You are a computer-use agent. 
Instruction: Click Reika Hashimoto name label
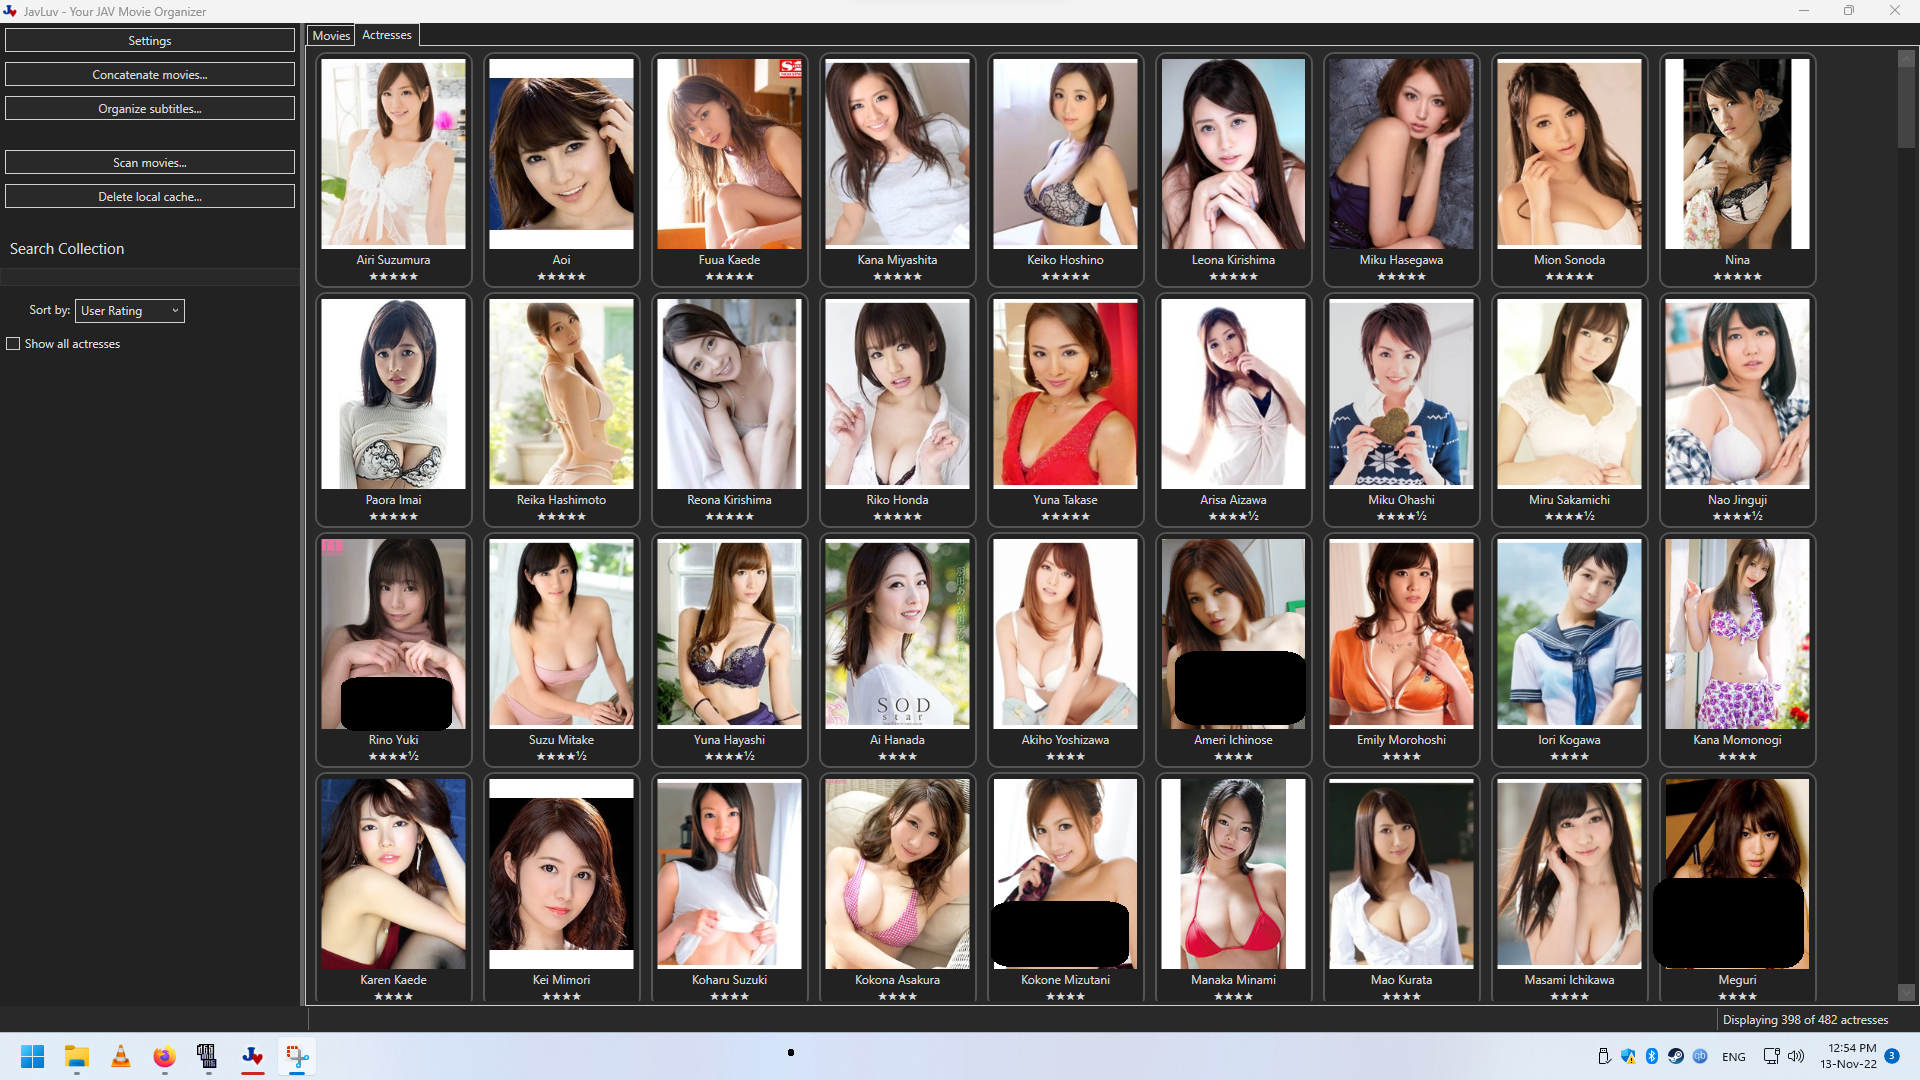click(561, 500)
